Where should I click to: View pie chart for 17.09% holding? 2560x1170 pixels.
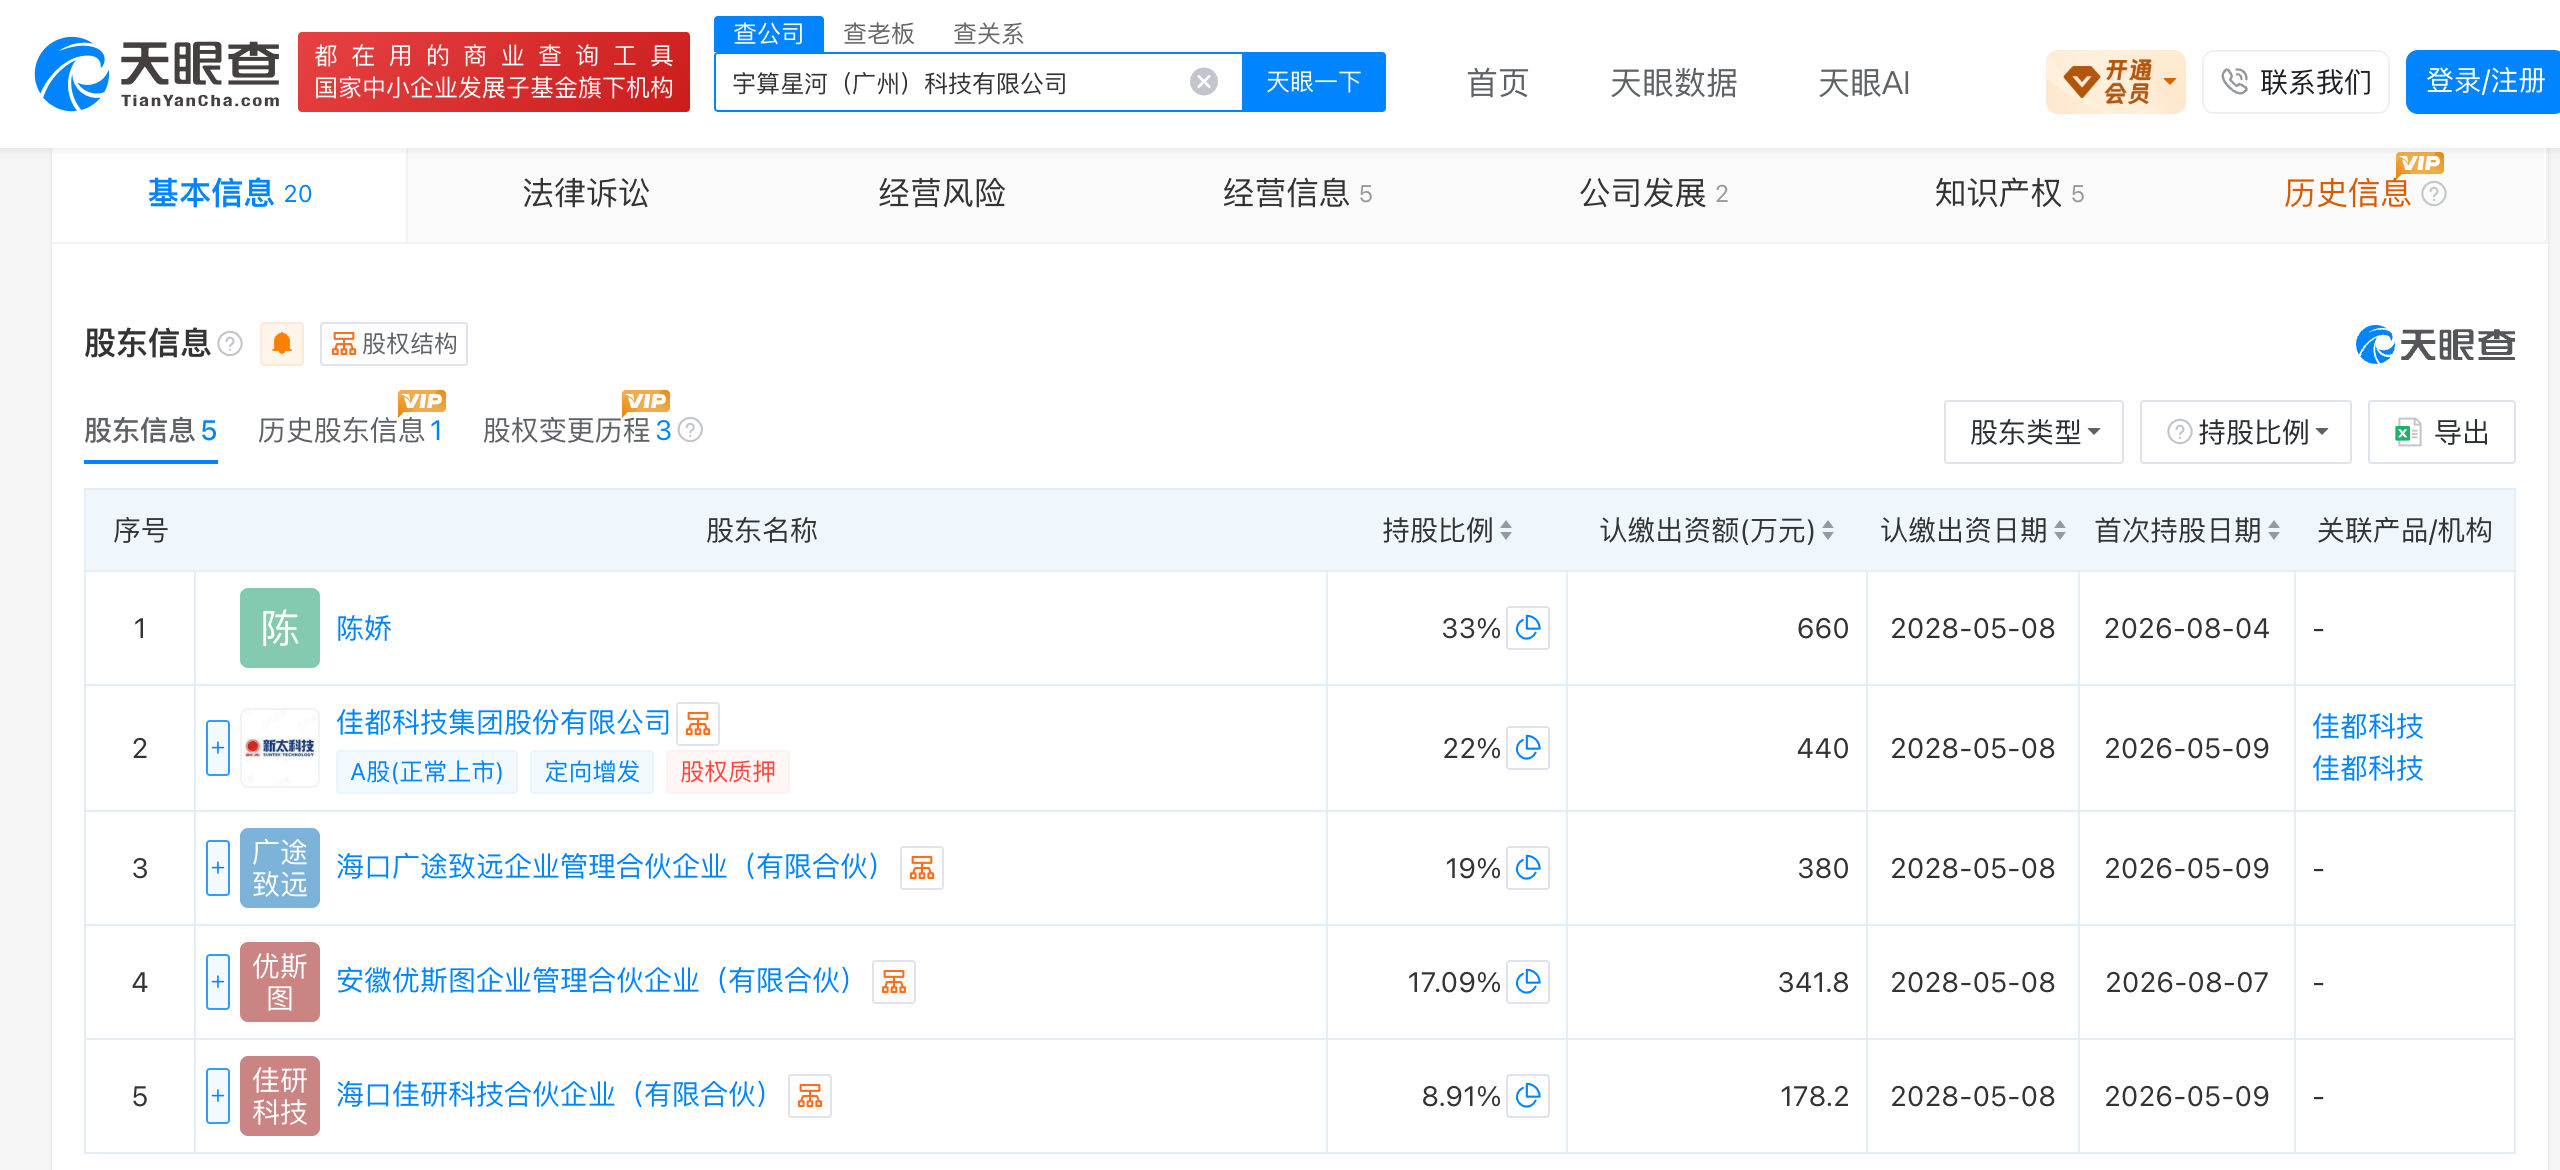pyautogui.click(x=1528, y=982)
